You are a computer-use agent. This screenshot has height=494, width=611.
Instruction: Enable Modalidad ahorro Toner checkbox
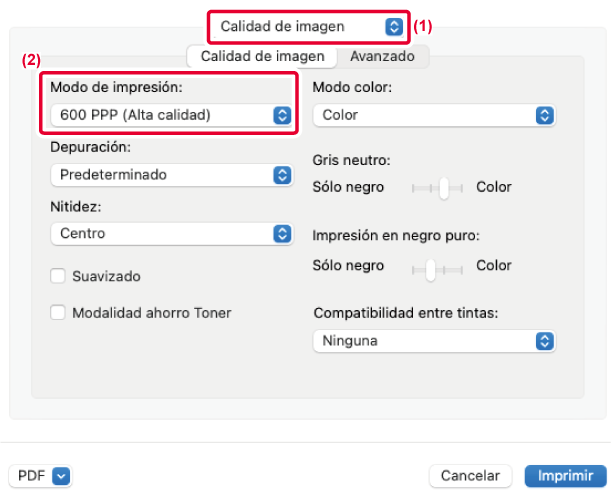[x=59, y=313]
